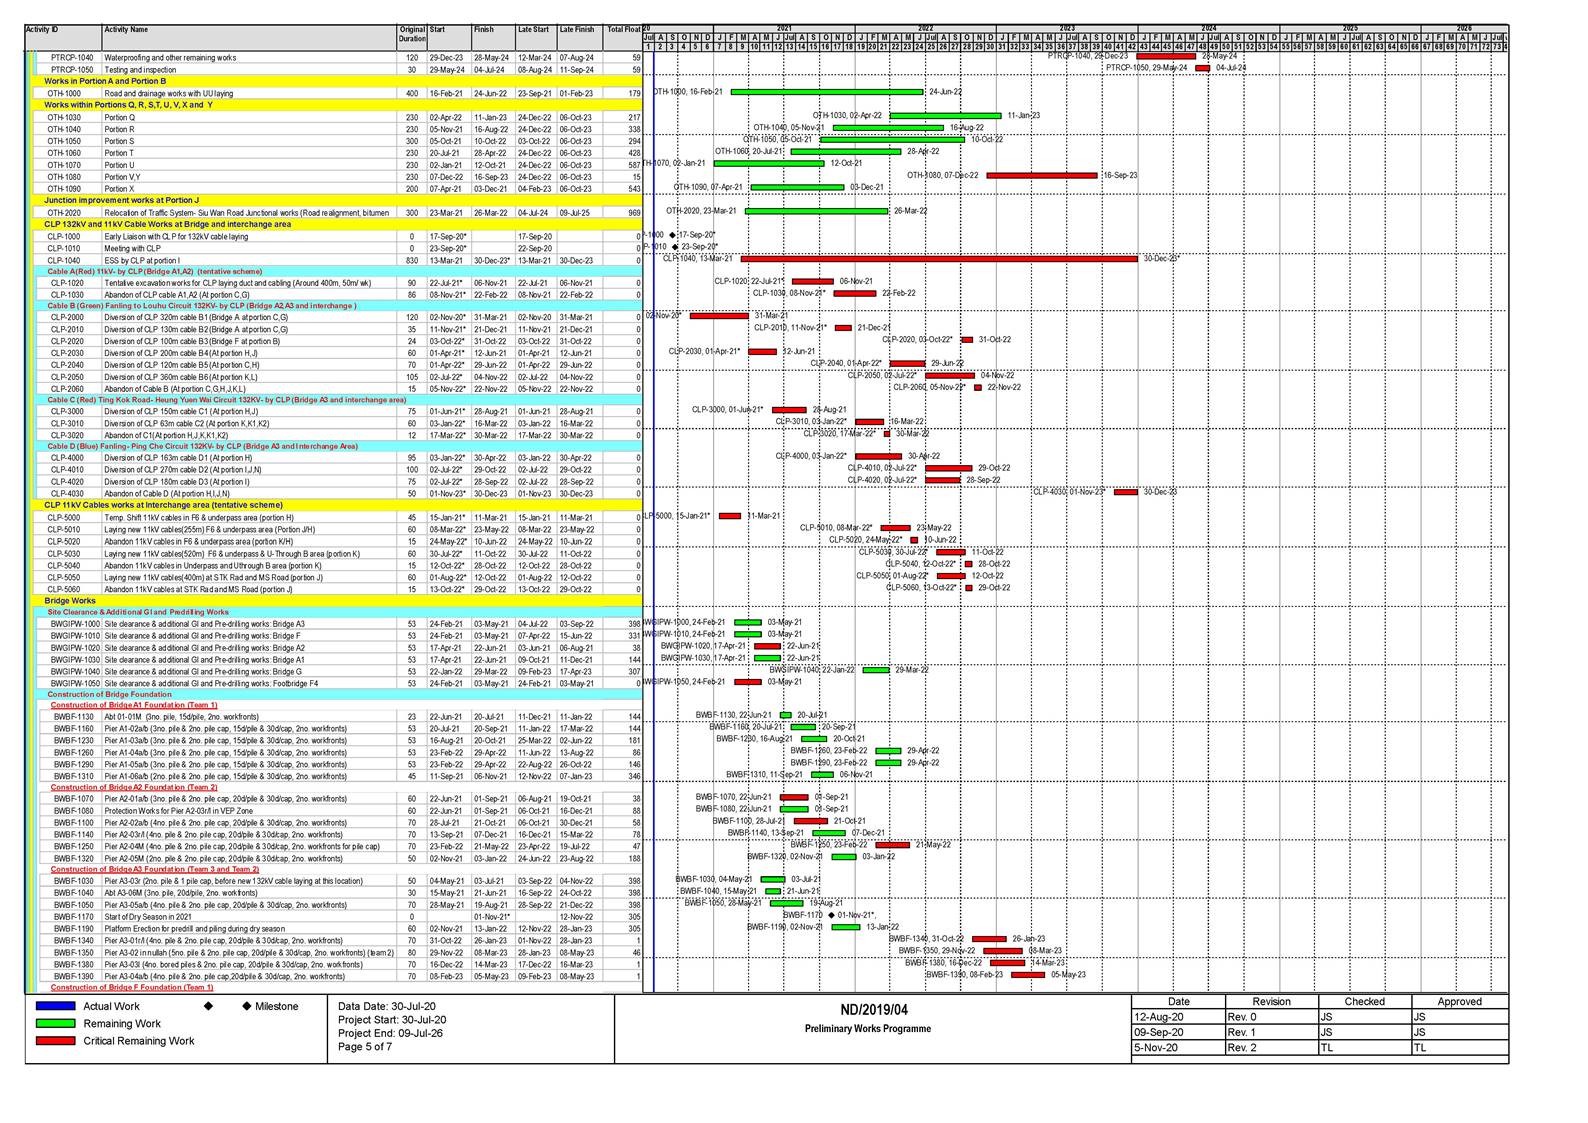
Task: Click the 'Approved' header in revision table
Action: pos(1459,1002)
